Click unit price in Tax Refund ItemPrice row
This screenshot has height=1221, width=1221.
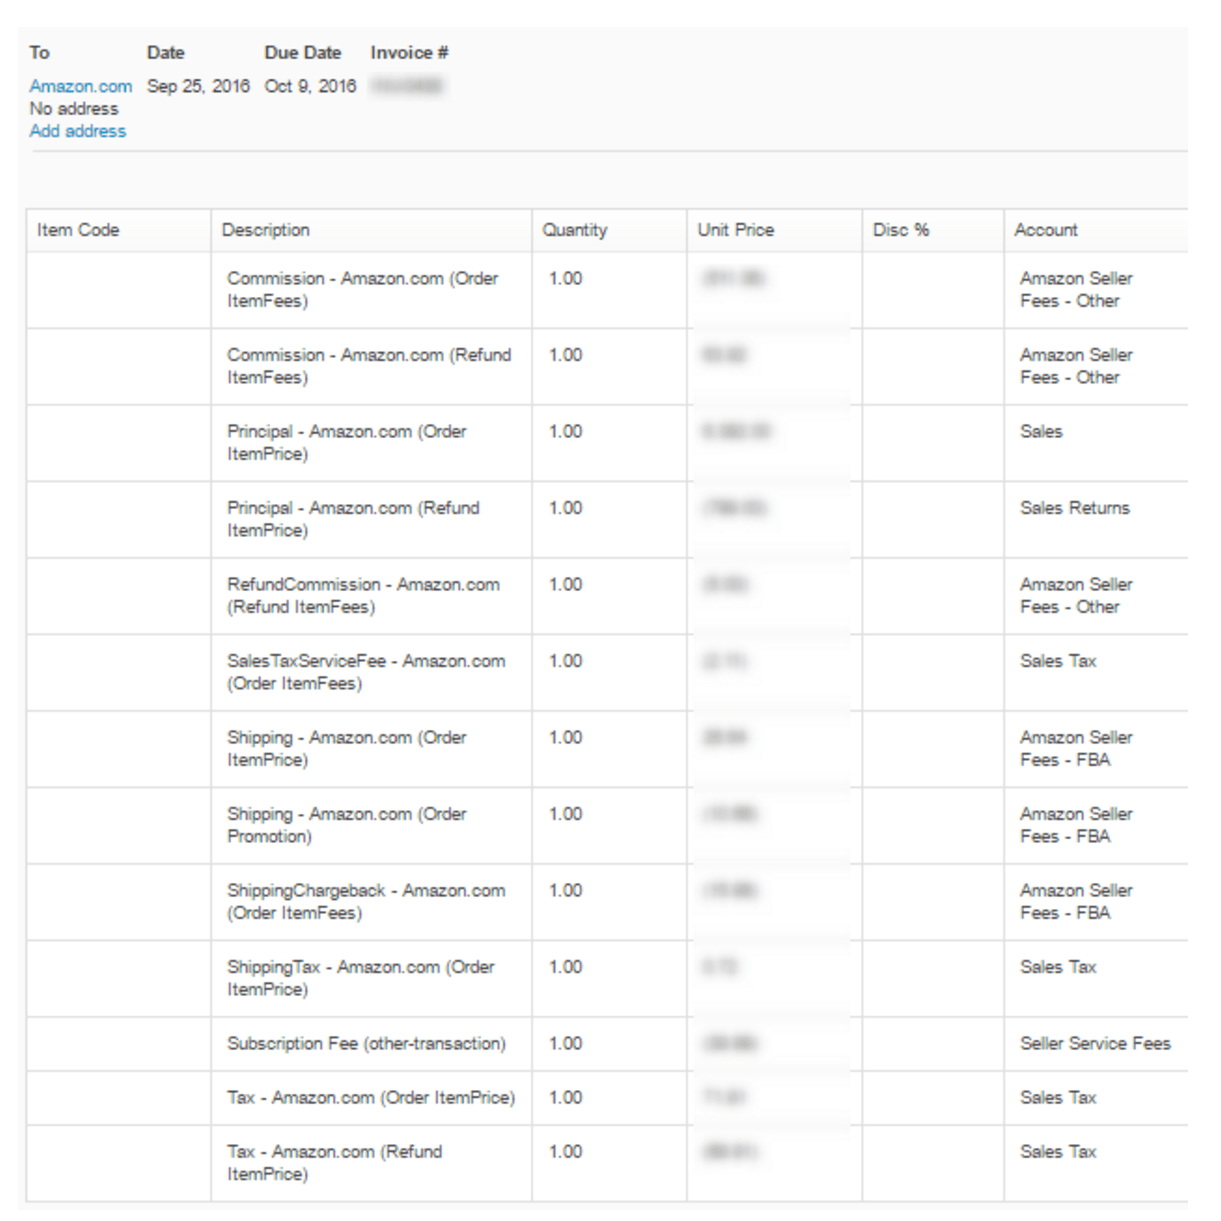(730, 1152)
